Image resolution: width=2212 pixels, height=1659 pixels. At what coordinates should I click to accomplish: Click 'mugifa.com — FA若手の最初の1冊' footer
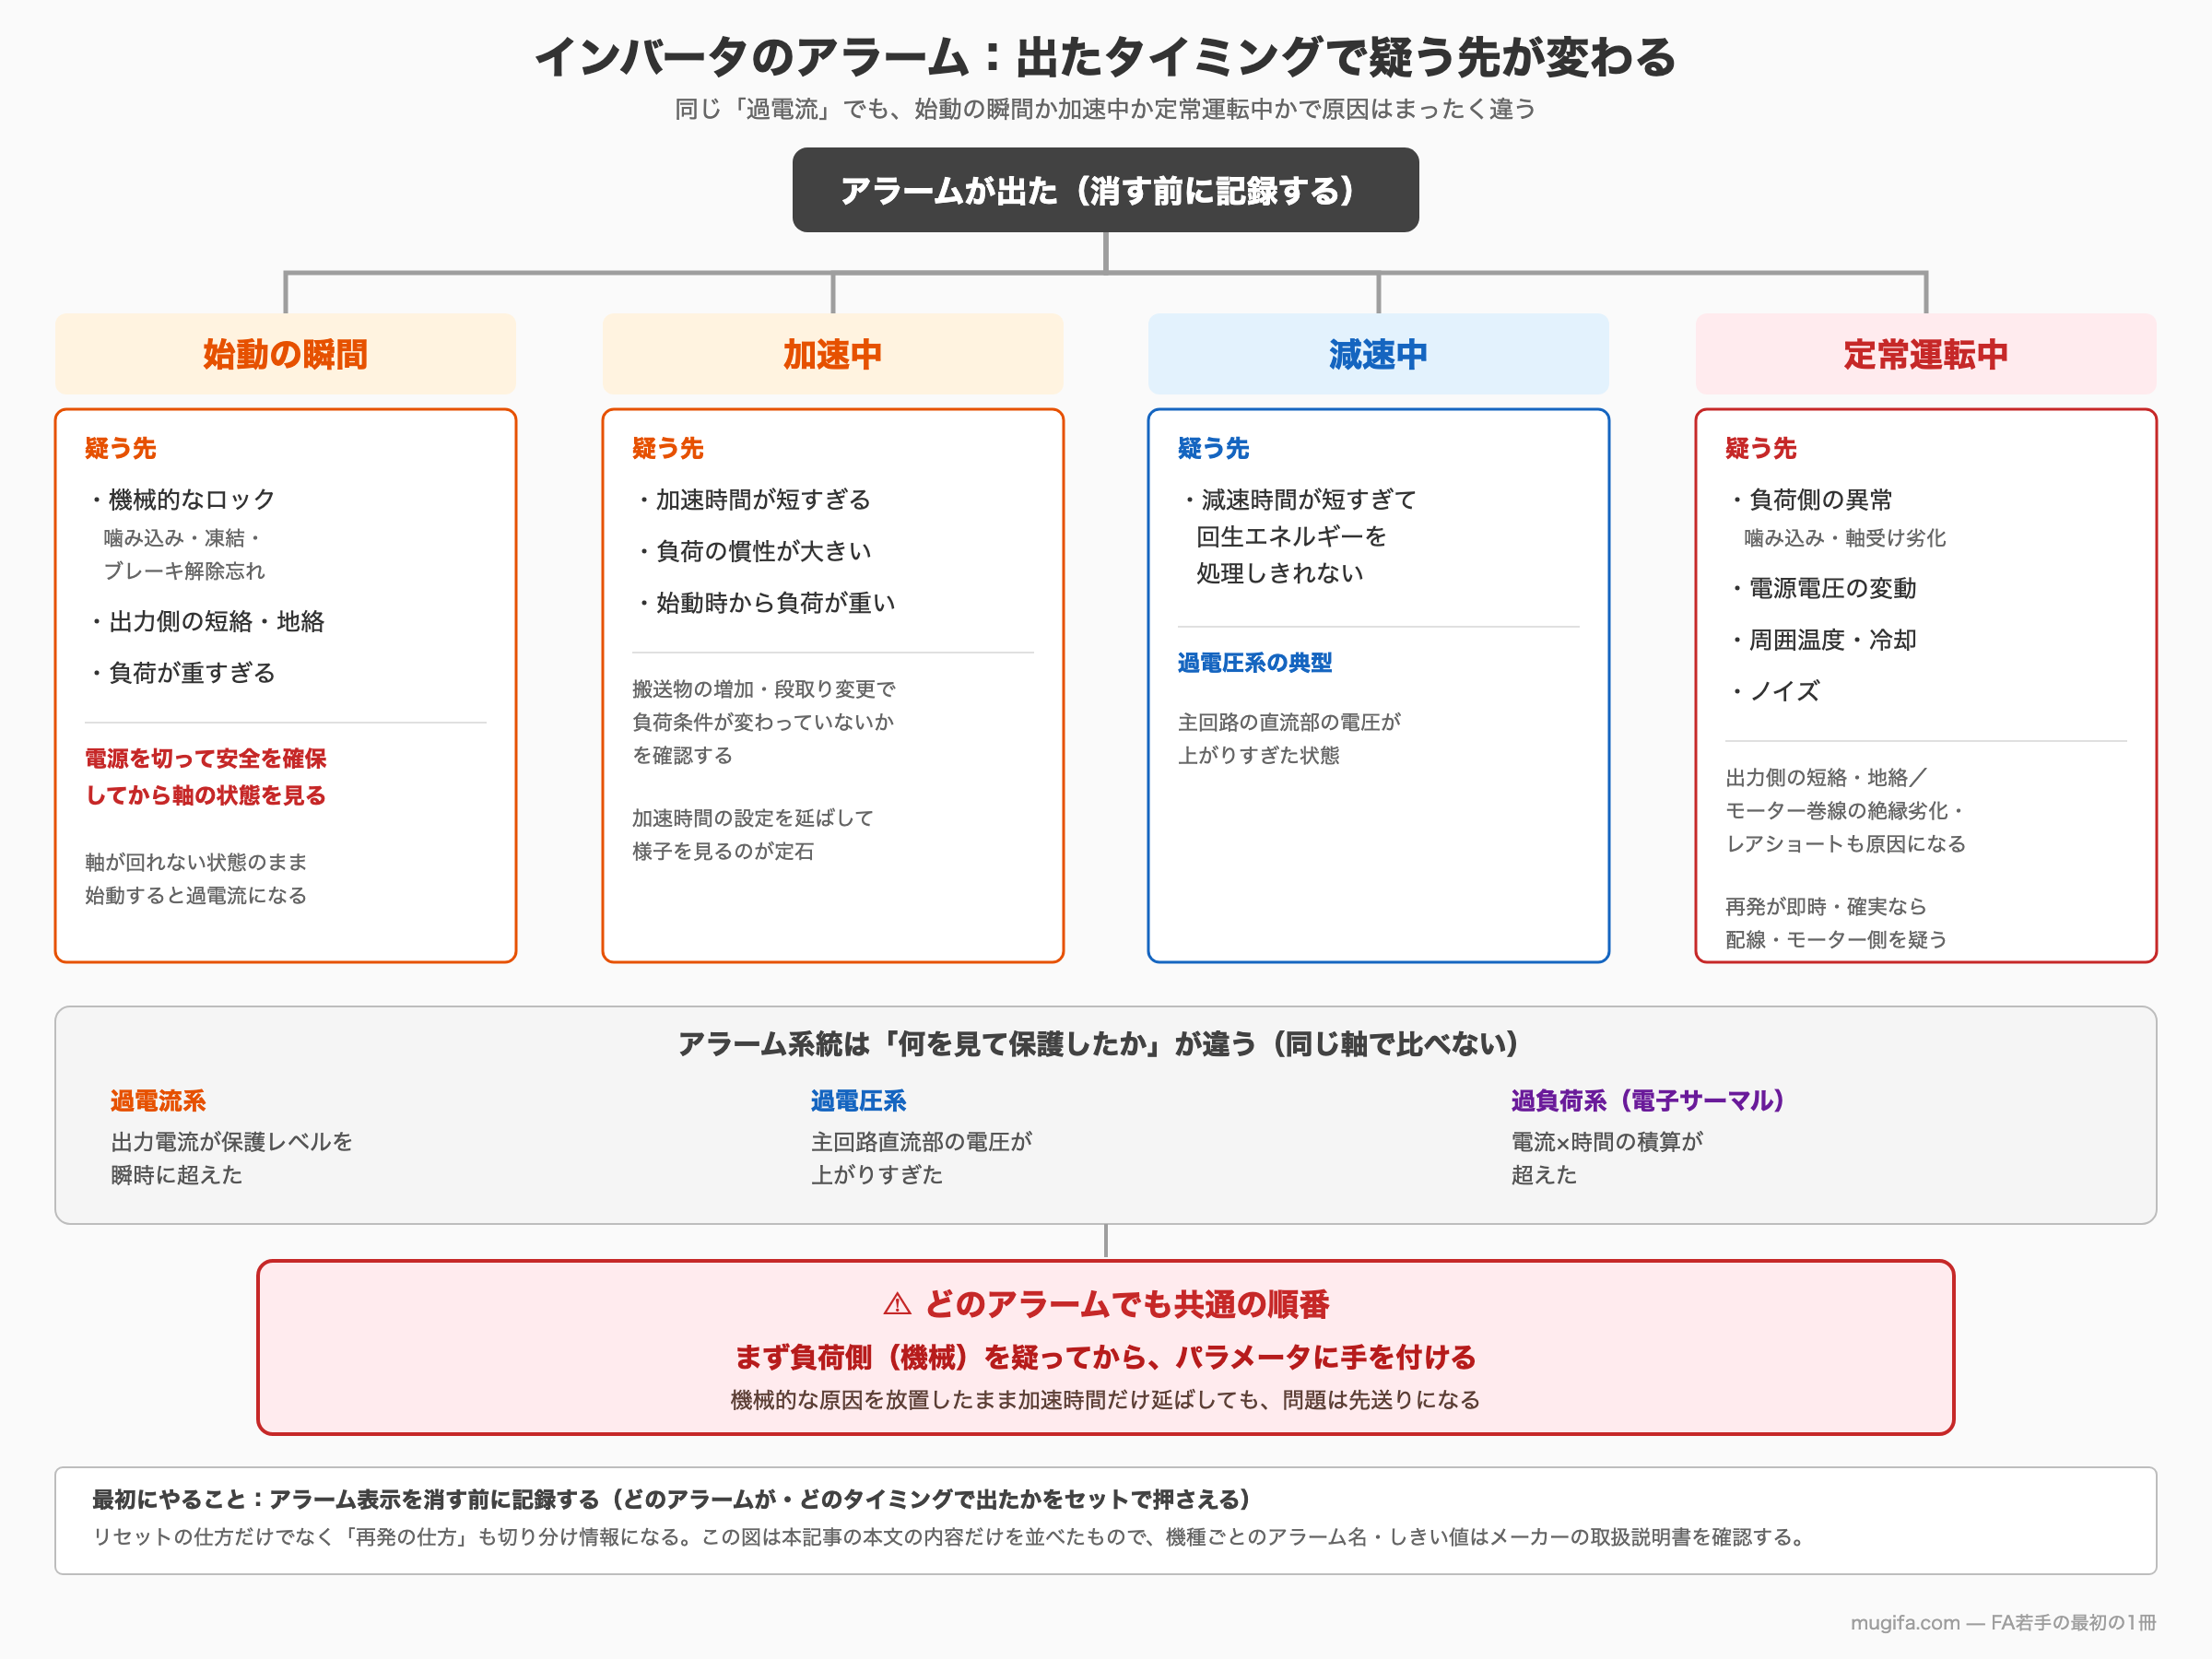[x=2003, y=1622]
